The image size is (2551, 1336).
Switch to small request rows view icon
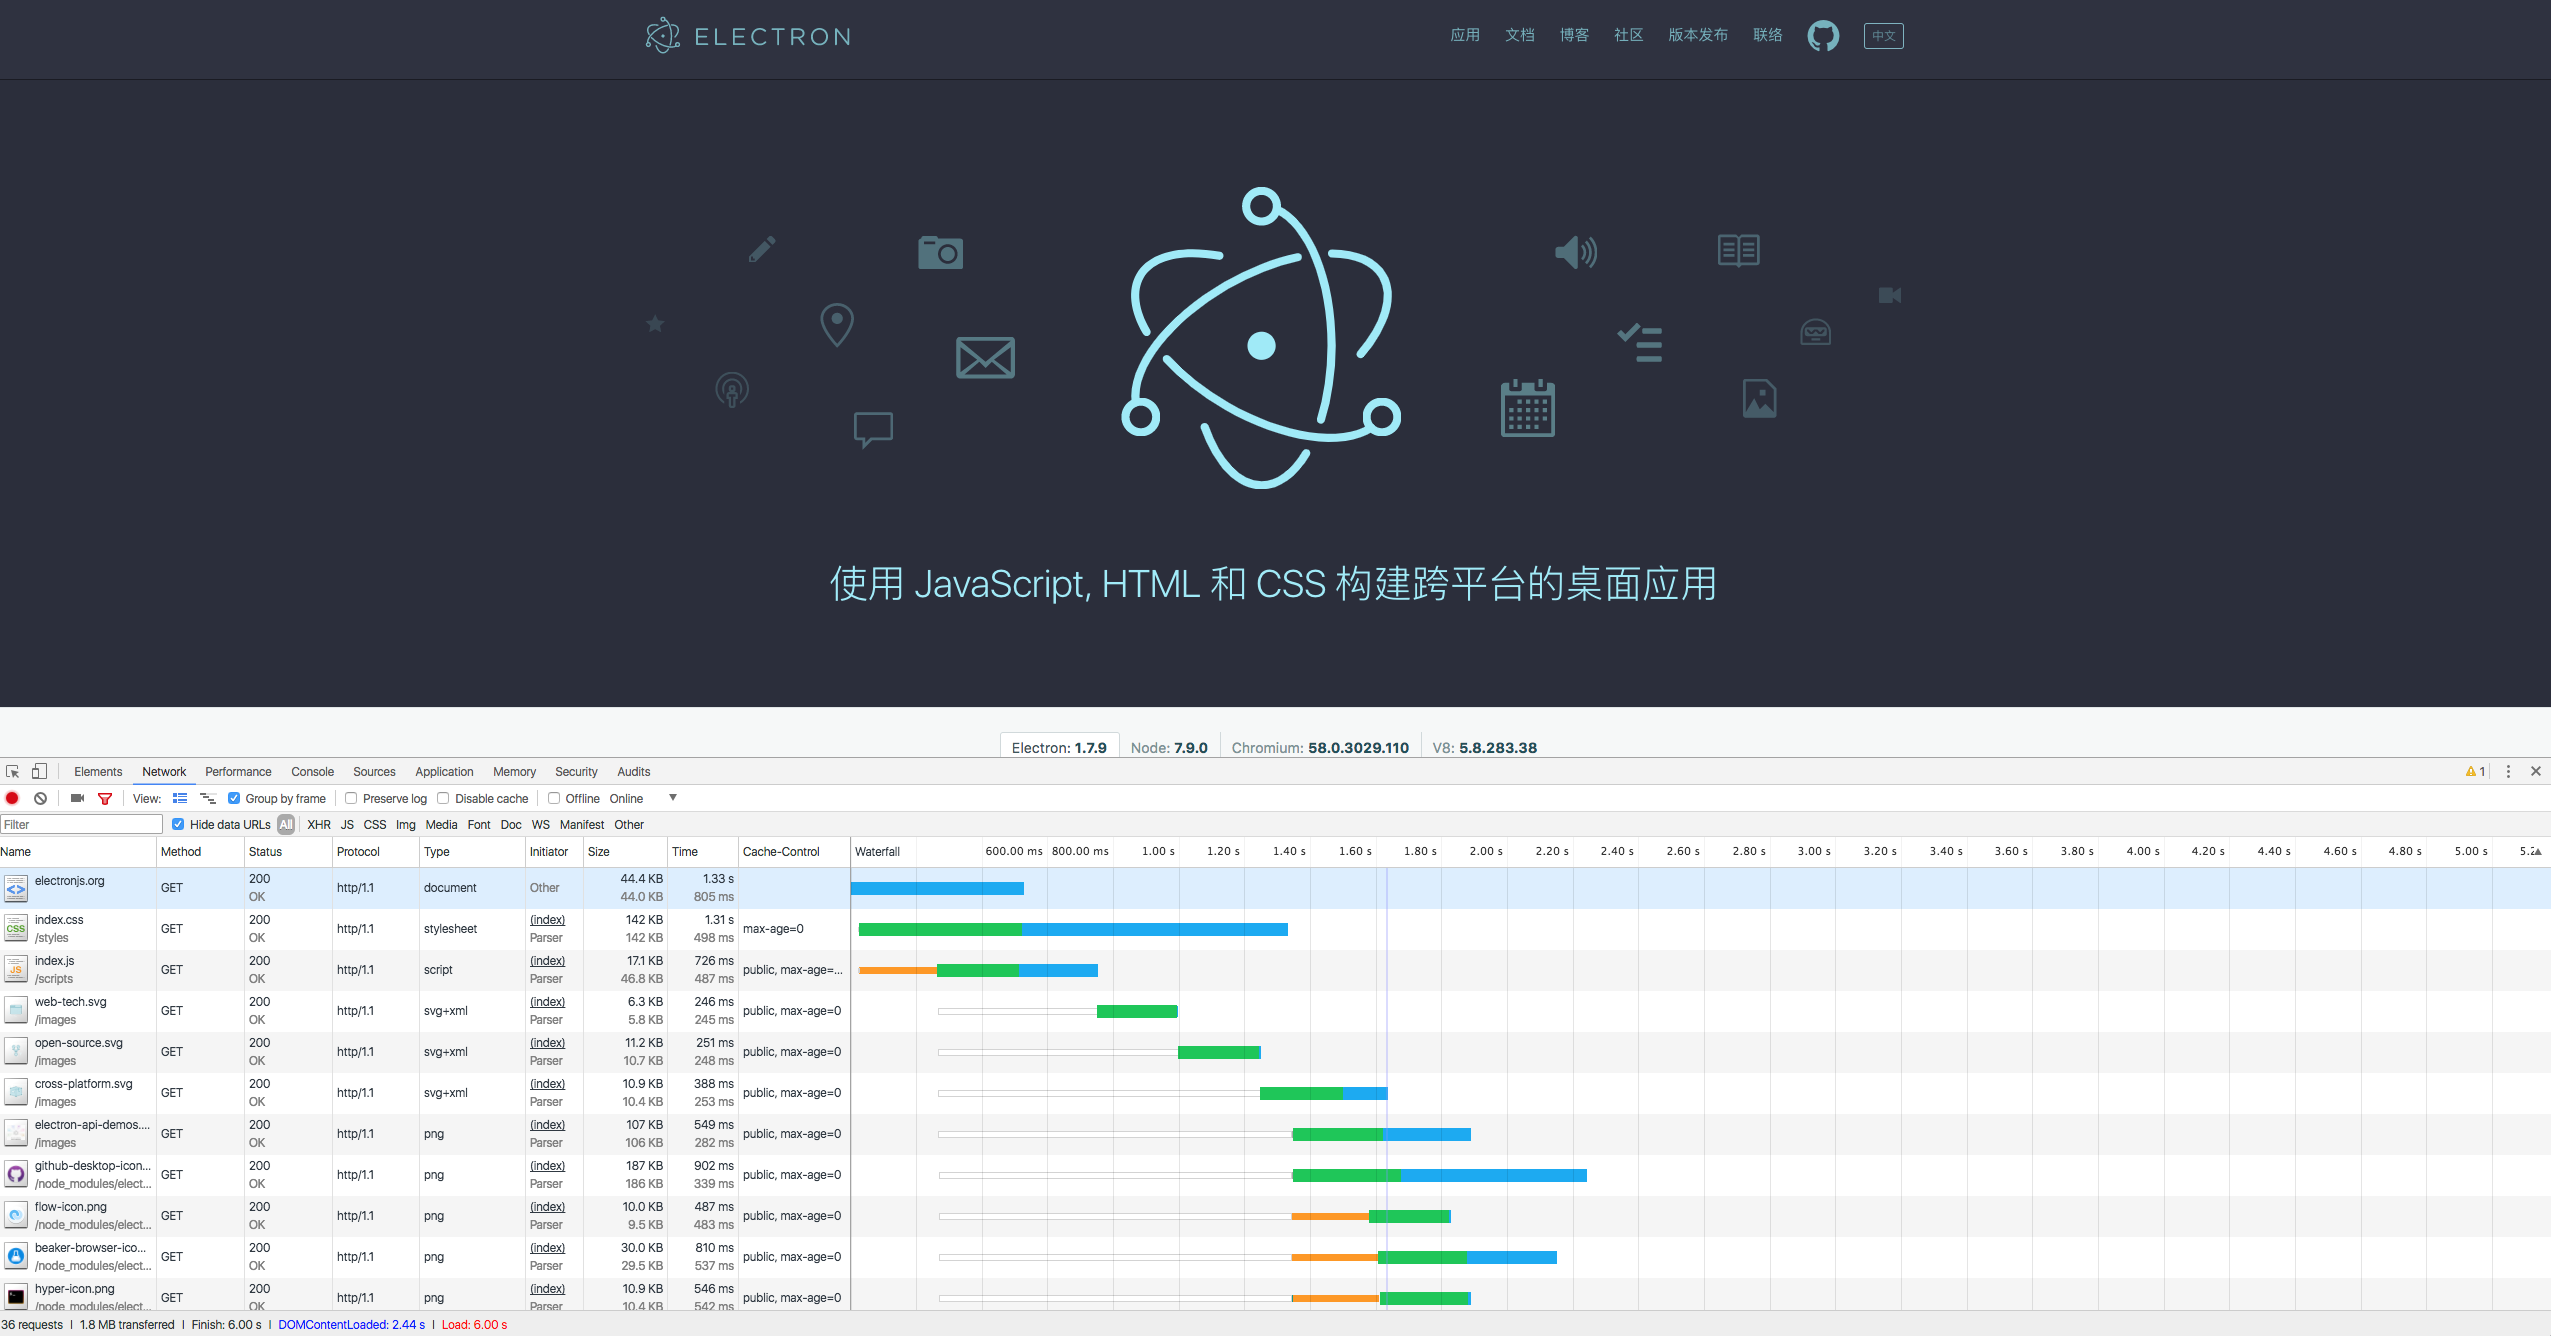[x=180, y=798]
